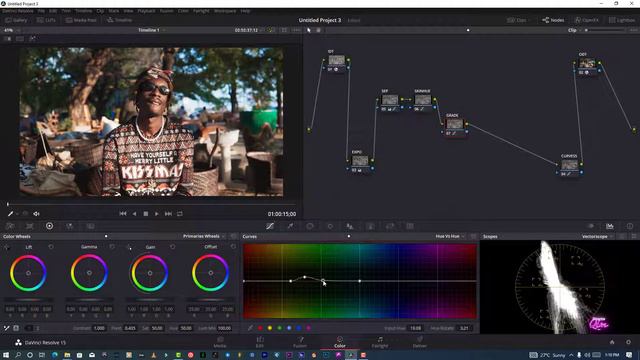Open the Clips panel dropdown arrow
This screenshot has height=360, width=640.
tap(530, 20)
